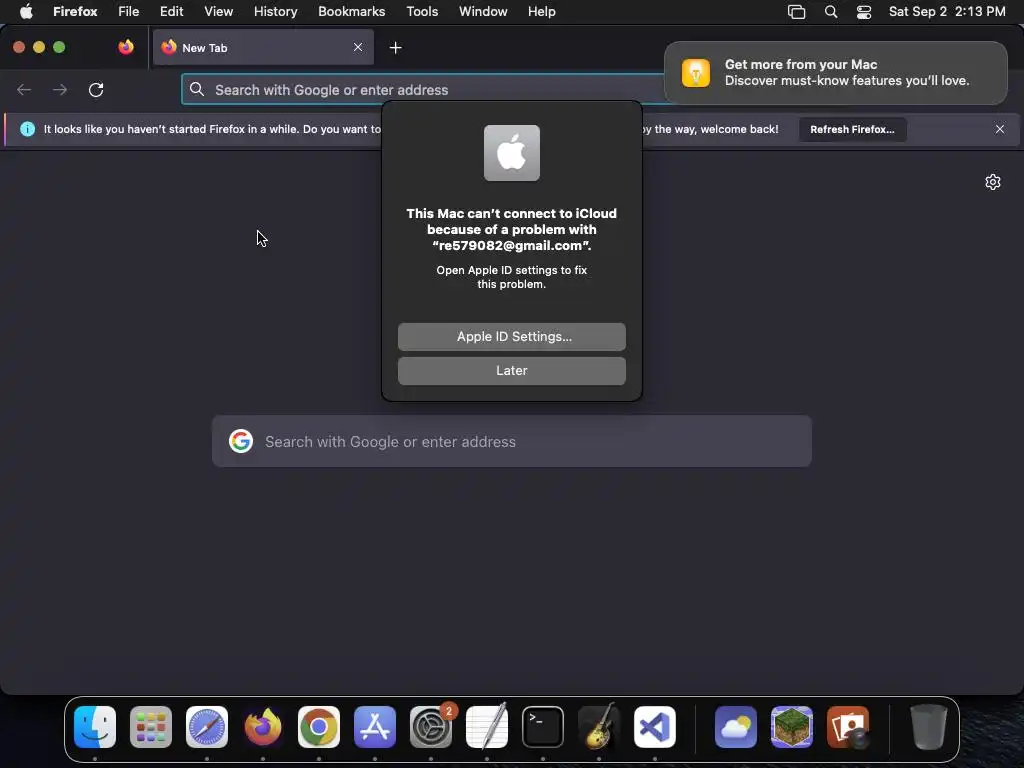Open the Get more from your Mac notification
This screenshot has height=768, width=1024.
coord(835,72)
